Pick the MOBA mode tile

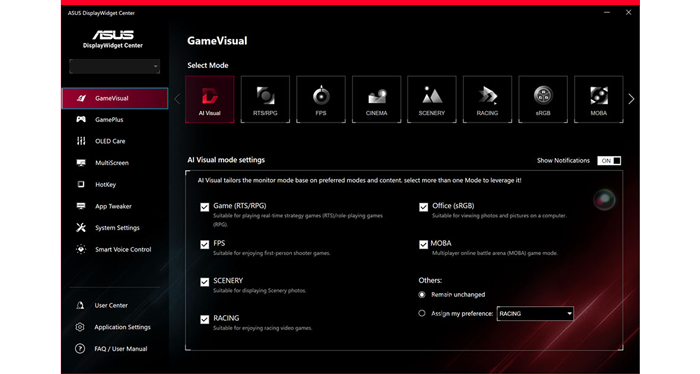coord(599,99)
